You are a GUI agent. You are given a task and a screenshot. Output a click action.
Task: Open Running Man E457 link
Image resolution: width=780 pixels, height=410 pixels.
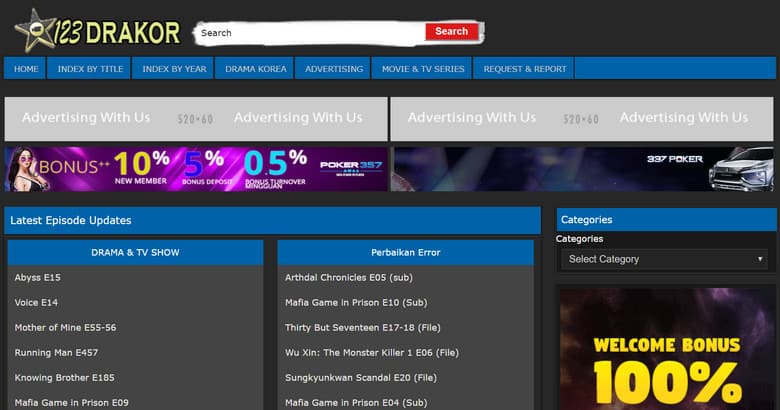point(56,352)
